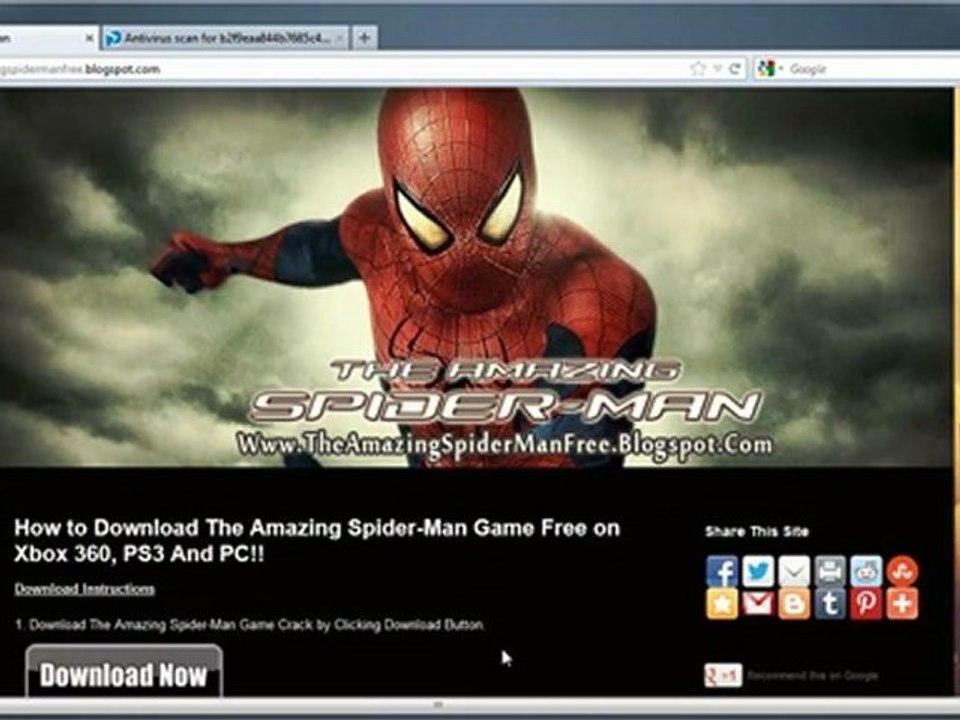Open a new tab with plus button
The height and width of the screenshot is (720, 960).
365,38
